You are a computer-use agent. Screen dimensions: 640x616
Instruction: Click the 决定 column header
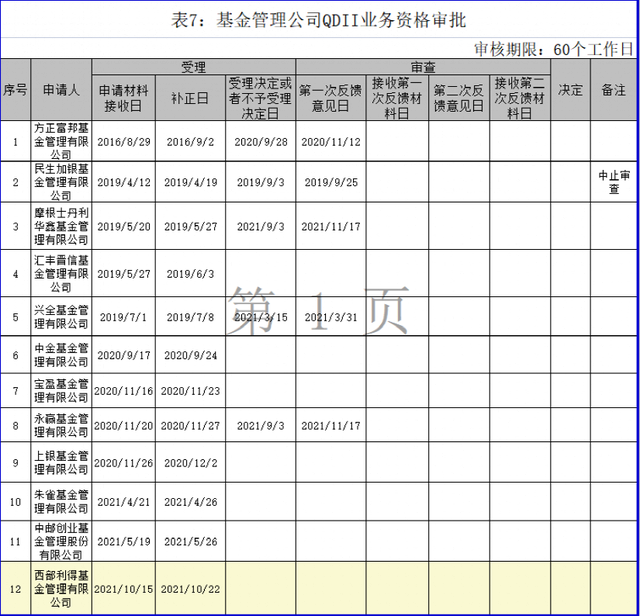570,90
